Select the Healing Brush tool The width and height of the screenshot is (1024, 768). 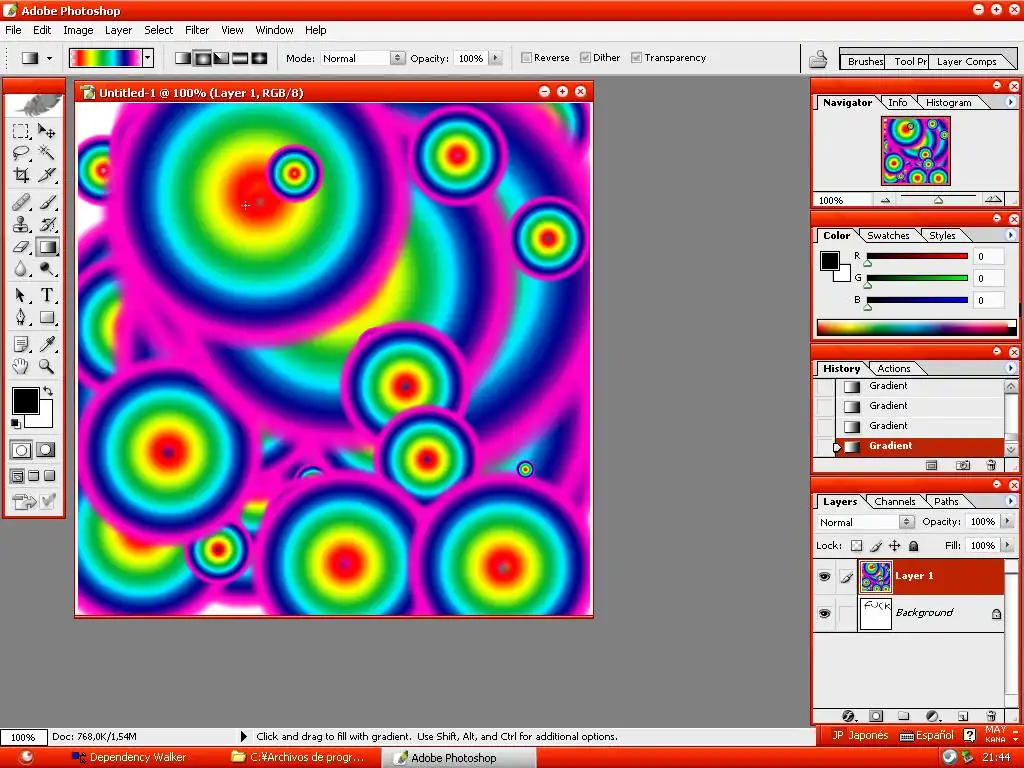click(x=21, y=202)
